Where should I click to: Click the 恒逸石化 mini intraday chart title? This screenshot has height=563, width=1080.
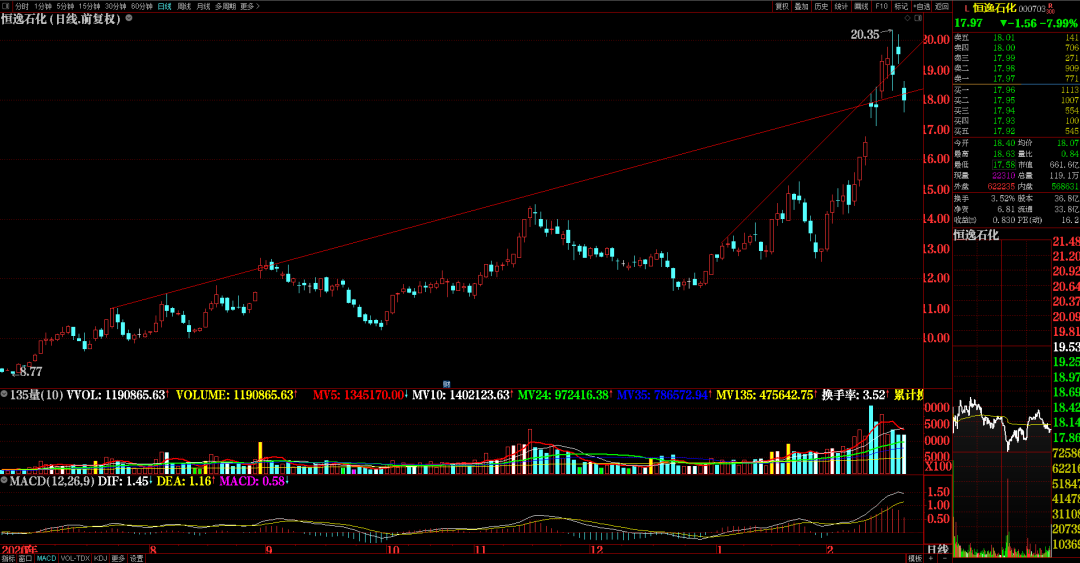pos(975,235)
